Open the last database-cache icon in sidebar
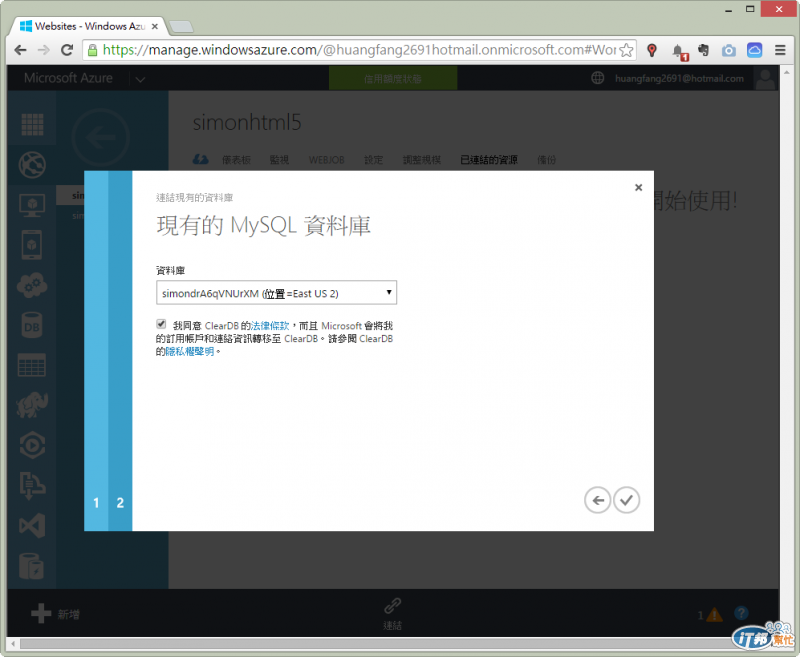This screenshot has width=800, height=657. (x=32, y=566)
